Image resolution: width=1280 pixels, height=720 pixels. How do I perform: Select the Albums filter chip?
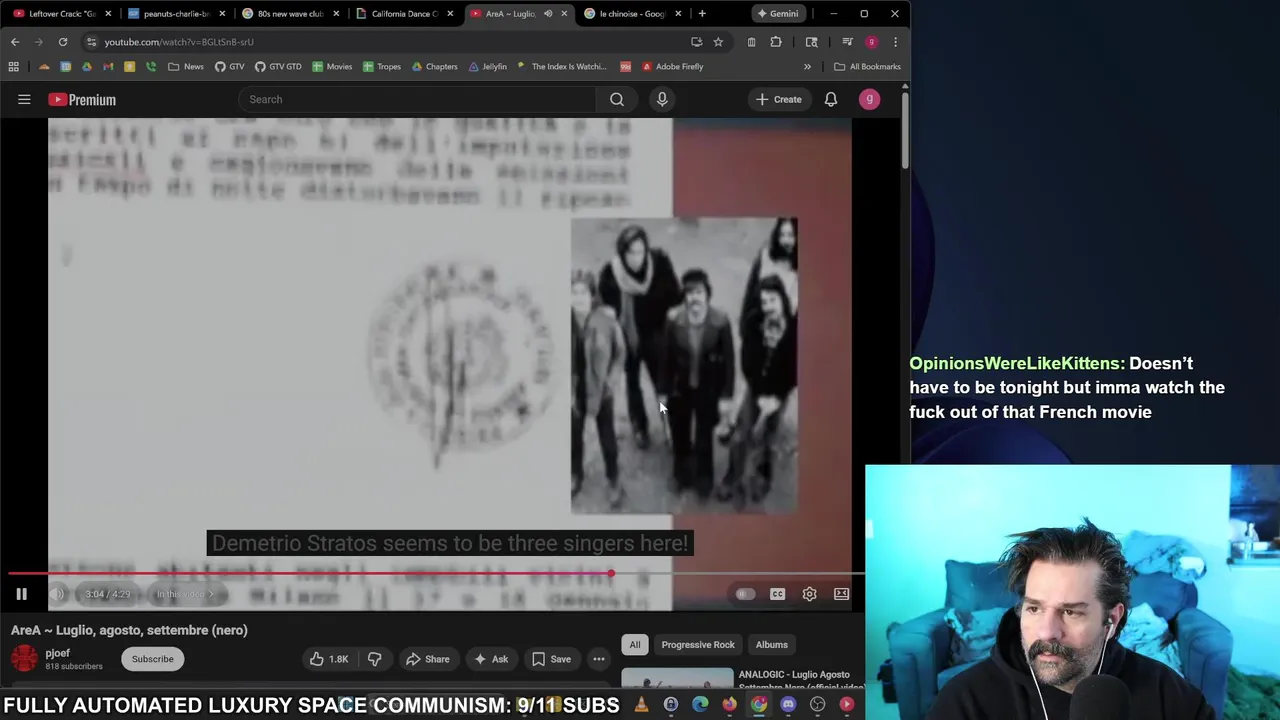click(x=772, y=645)
